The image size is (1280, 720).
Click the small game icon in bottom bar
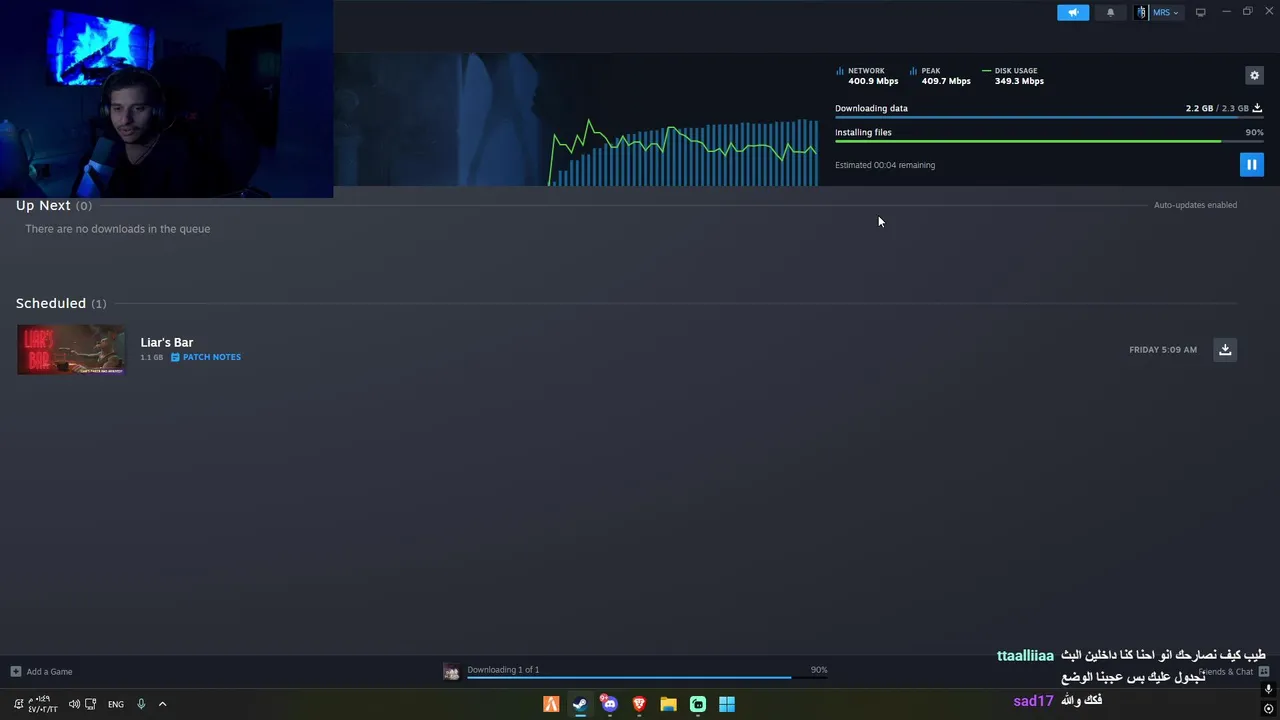coord(451,672)
